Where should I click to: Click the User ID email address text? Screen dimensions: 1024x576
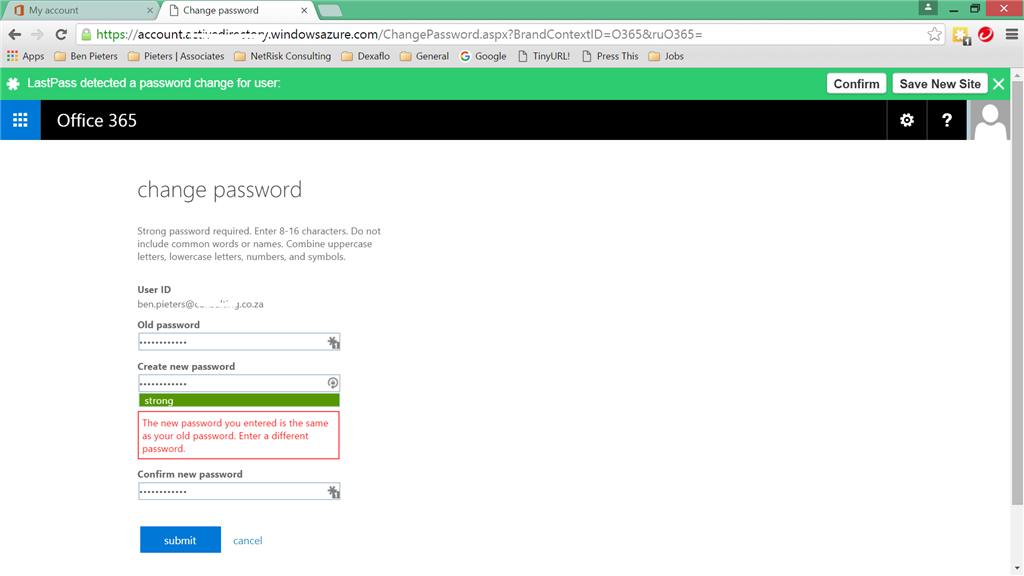coord(200,304)
